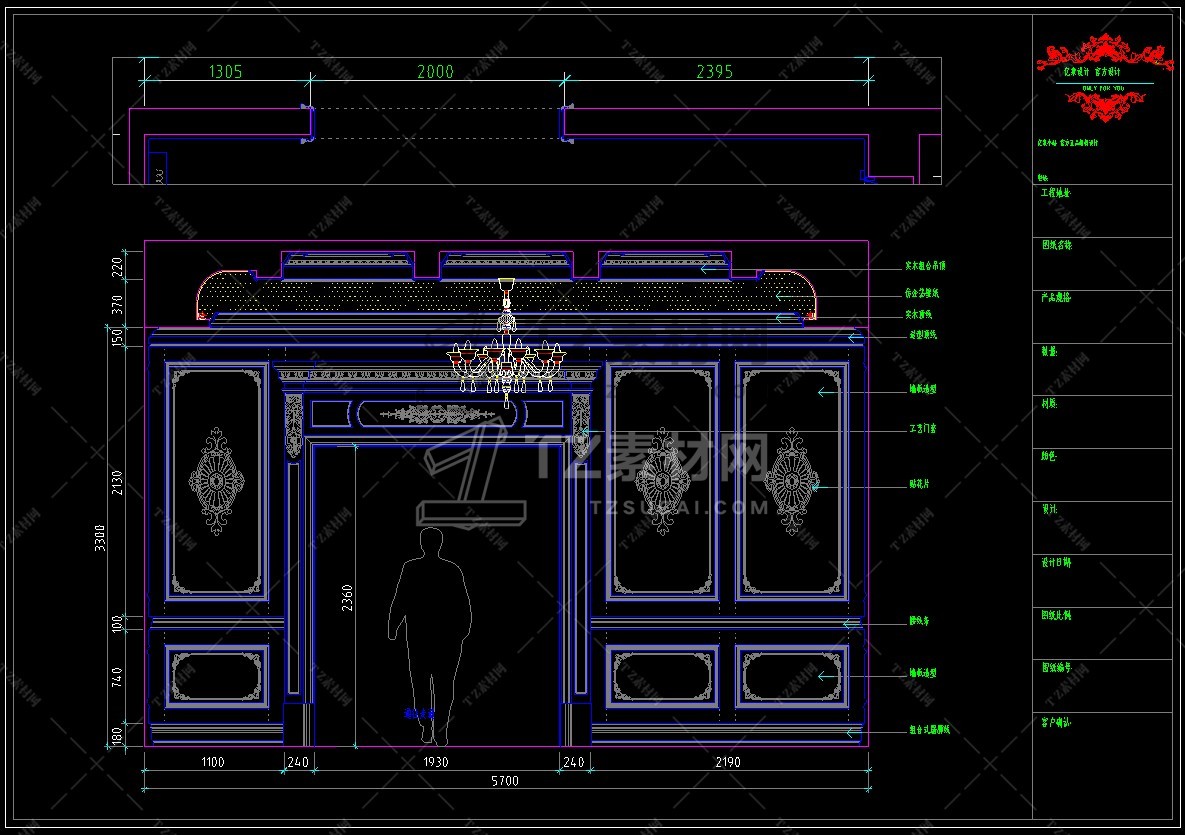Image resolution: width=1185 pixels, height=835 pixels.
Task: Select the 组合式踢脚线 annotation label
Action: pyautogui.click(x=930, y=729)
